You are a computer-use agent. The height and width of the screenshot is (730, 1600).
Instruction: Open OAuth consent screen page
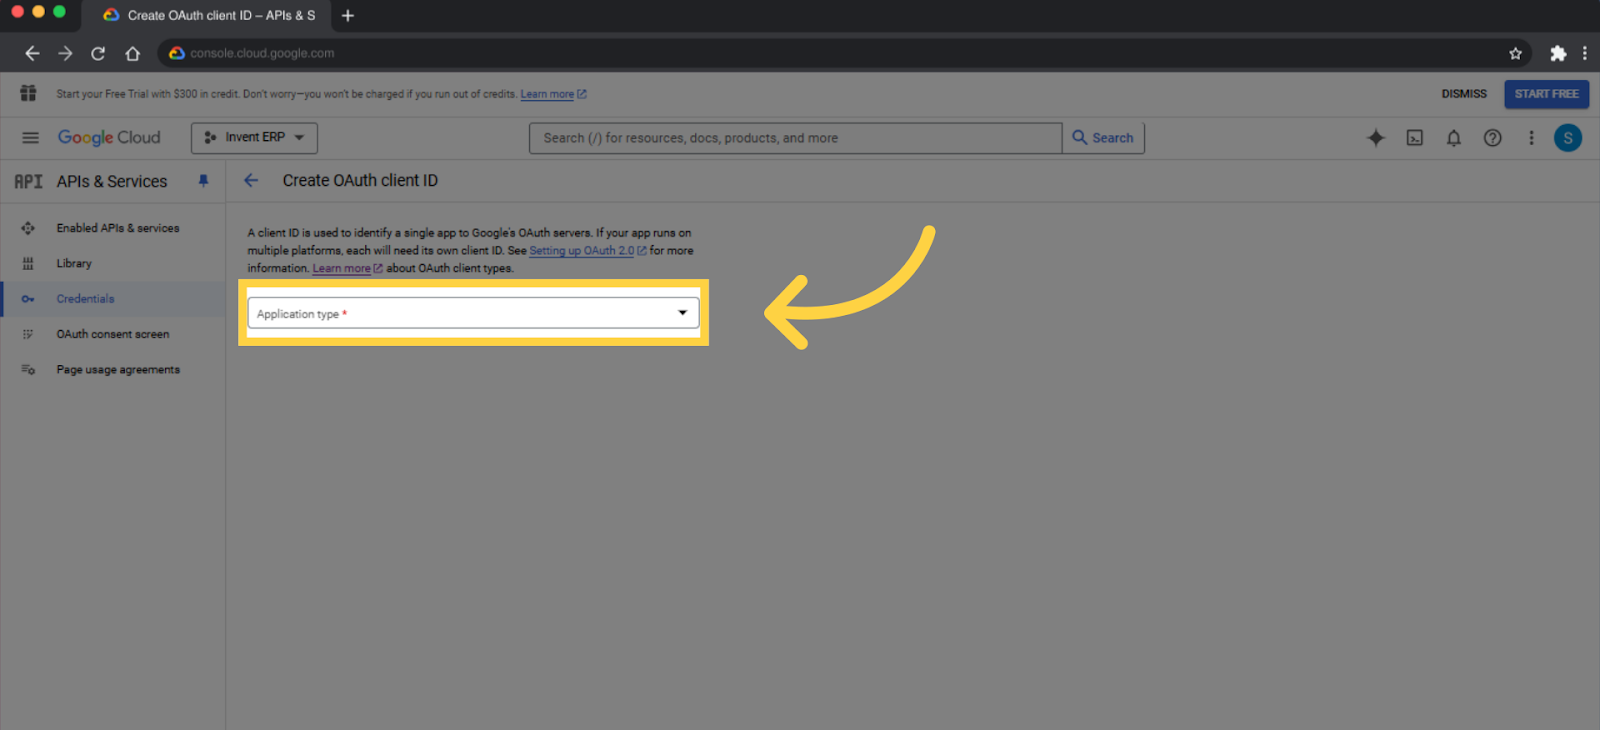coord(113,334)
